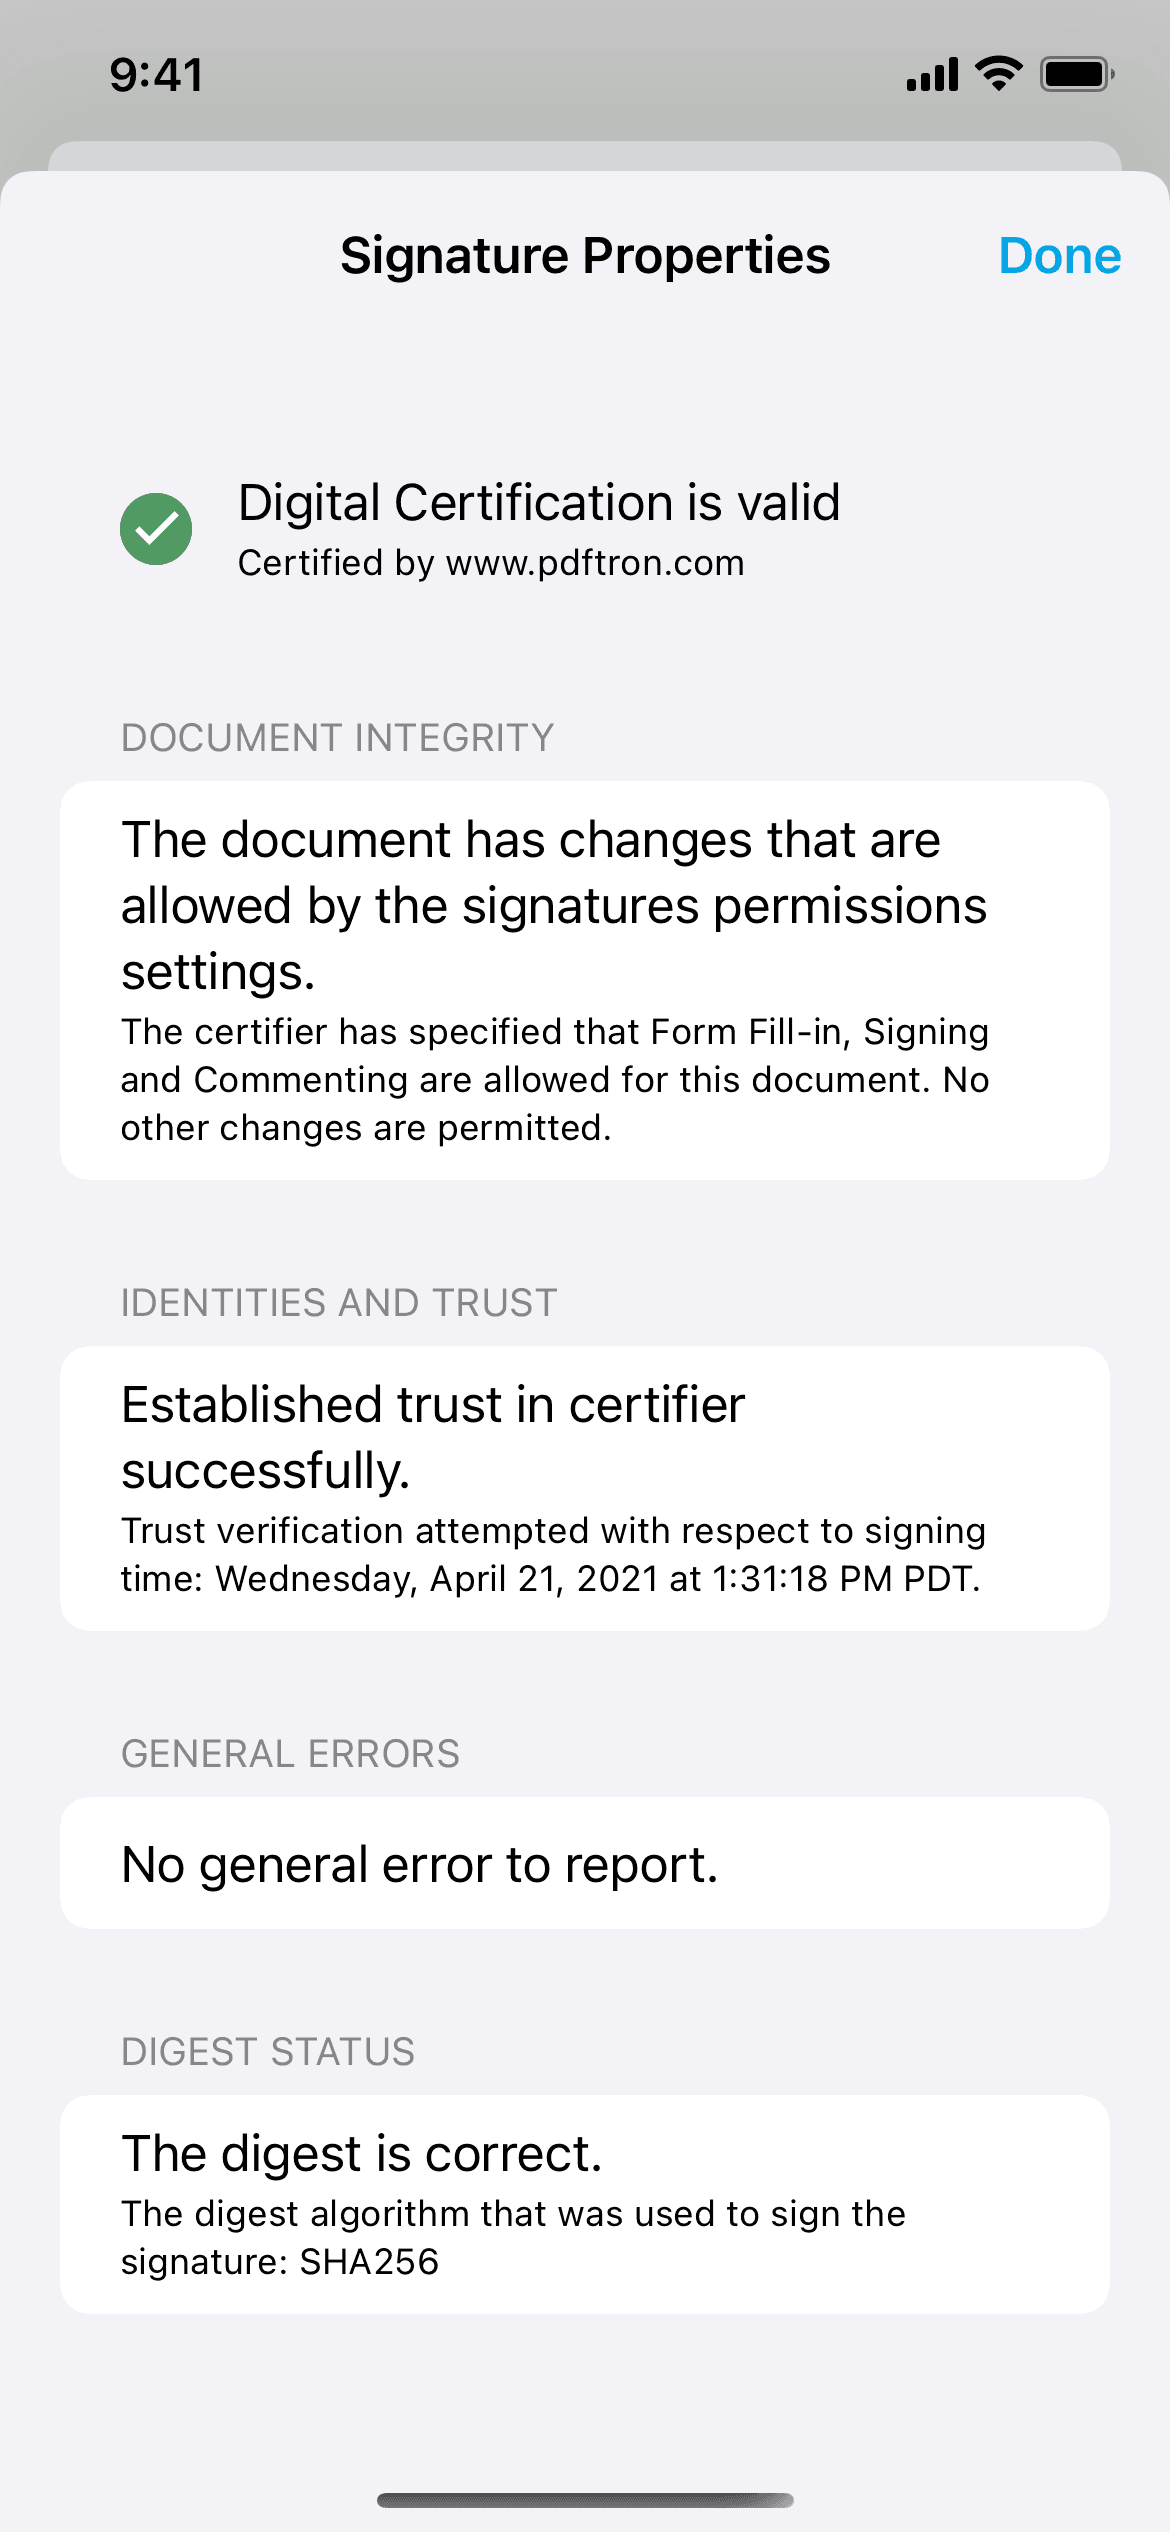Click the green valid checkmark icon
1170x2532 pixels.
point(156,529)
